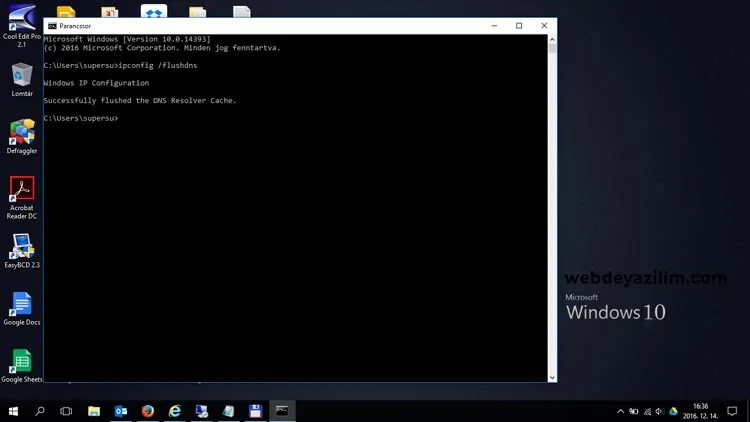Open the Action Center notifications icon

tap(732, 411)
